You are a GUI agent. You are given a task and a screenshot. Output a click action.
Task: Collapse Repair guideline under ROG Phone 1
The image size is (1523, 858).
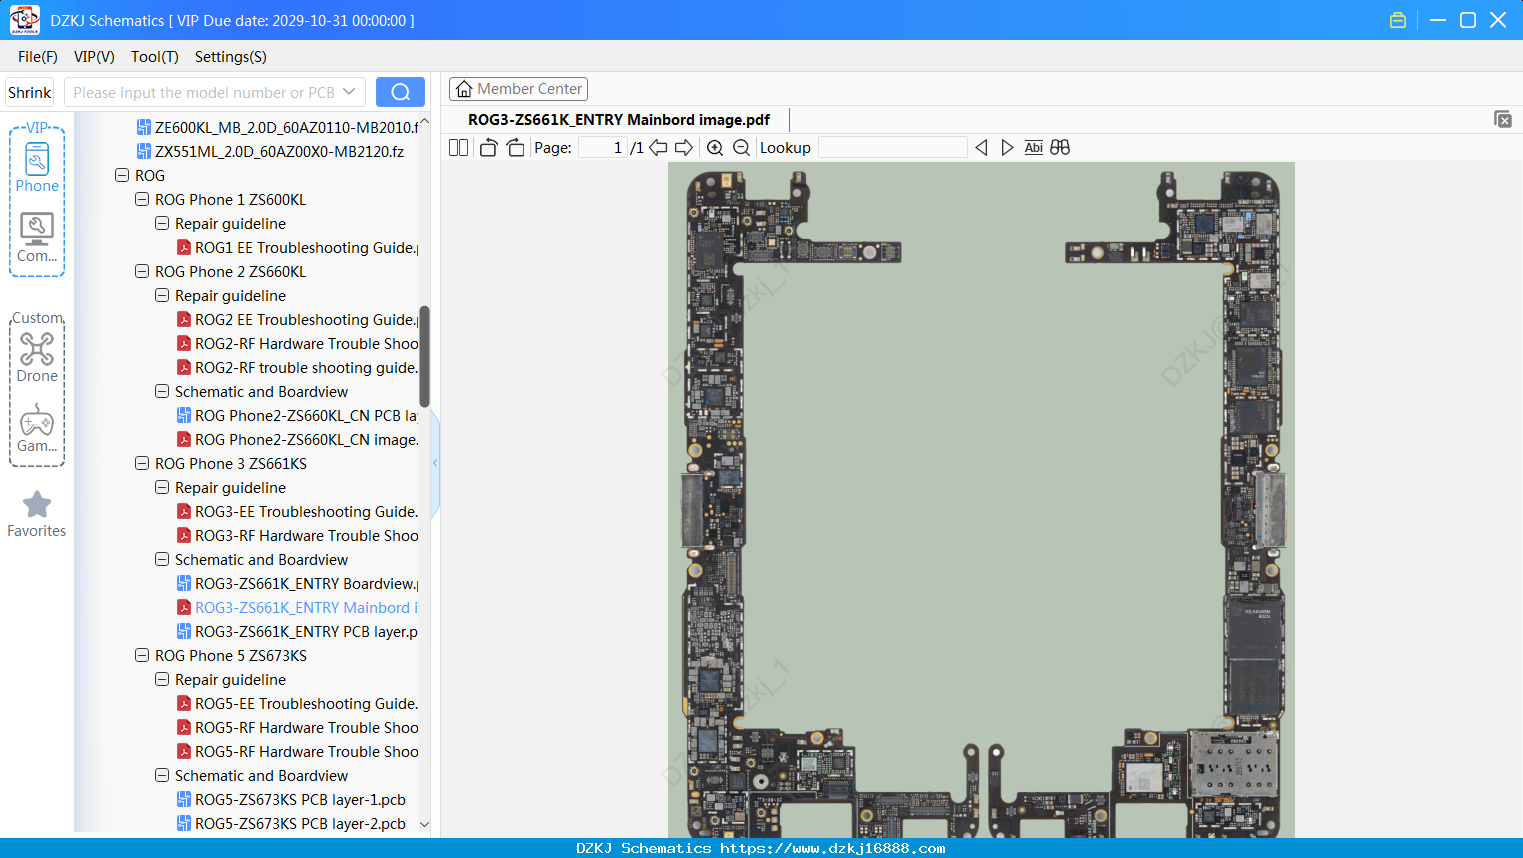162,223
